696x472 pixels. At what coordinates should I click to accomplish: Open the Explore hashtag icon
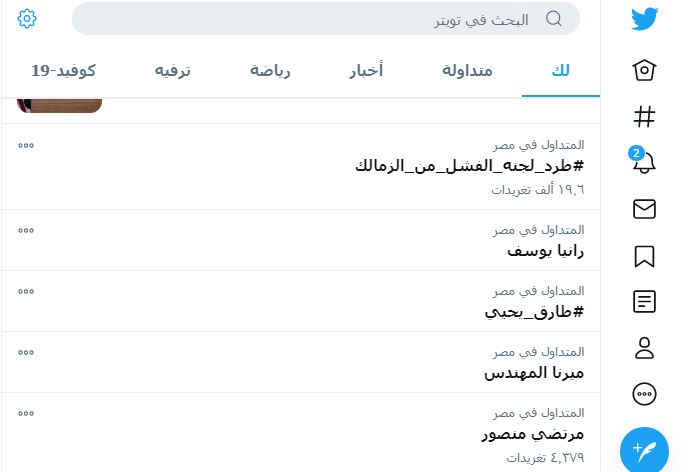pyautogui.click(x=645, y=116)
